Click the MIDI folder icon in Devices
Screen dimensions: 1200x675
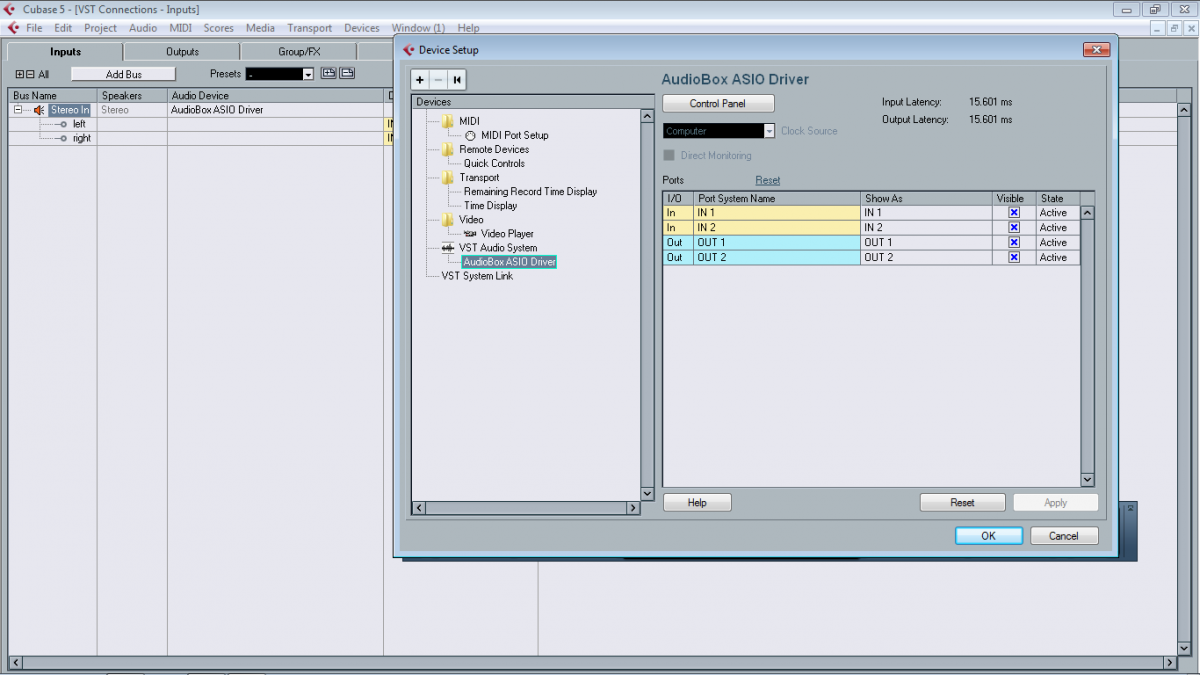pos(447,122)
